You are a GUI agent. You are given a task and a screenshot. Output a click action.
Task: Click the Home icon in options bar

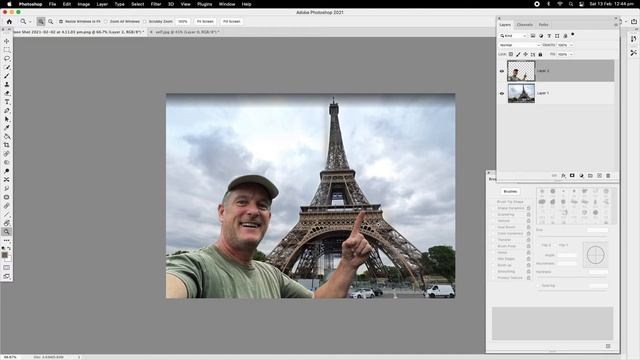click(x=9, y=21)
